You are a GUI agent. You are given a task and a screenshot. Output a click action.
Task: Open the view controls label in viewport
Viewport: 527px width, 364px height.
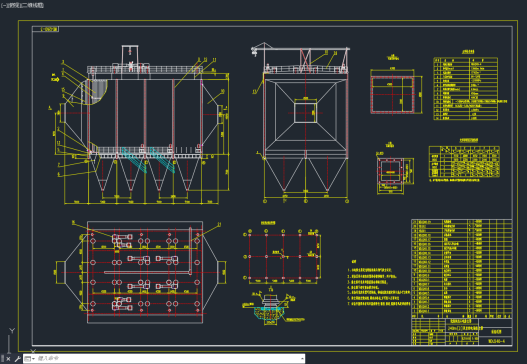(12, 5)
